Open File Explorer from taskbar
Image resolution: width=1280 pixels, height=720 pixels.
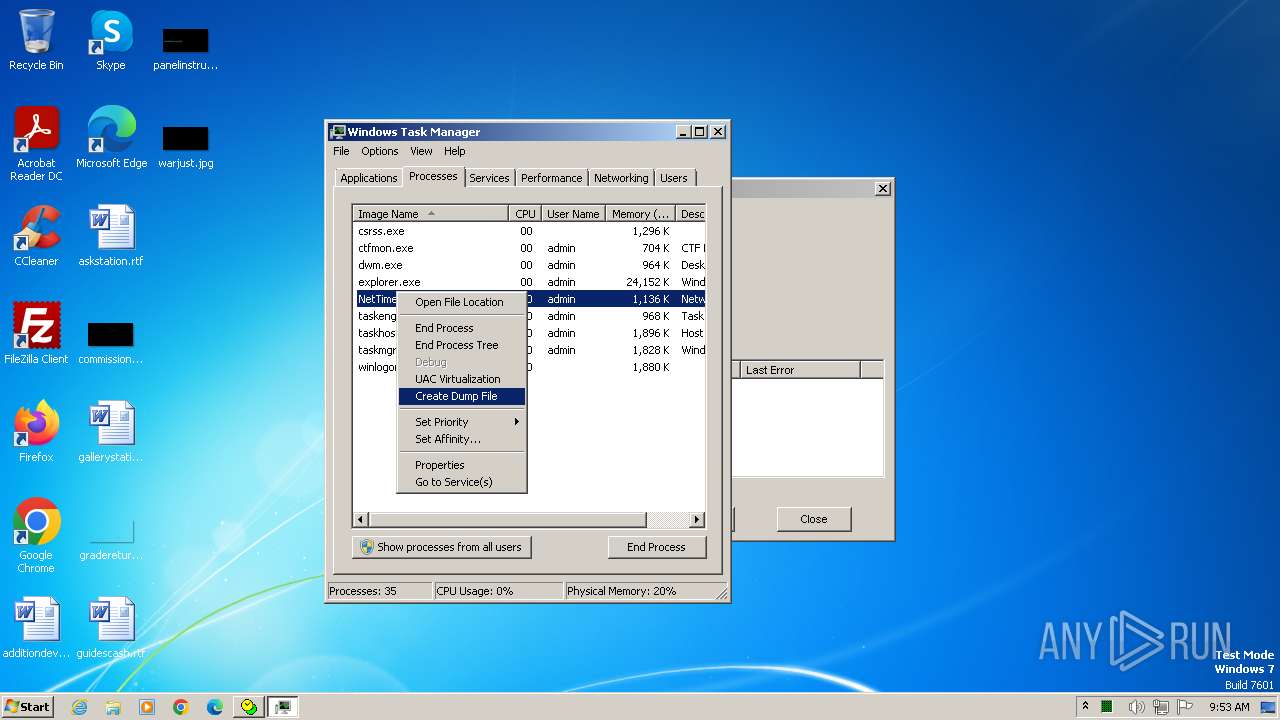113,707
